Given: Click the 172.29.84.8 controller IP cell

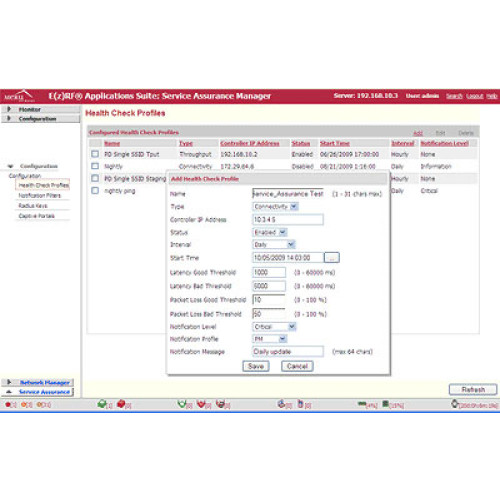Looking at the screenshot, I should (237, 166).
